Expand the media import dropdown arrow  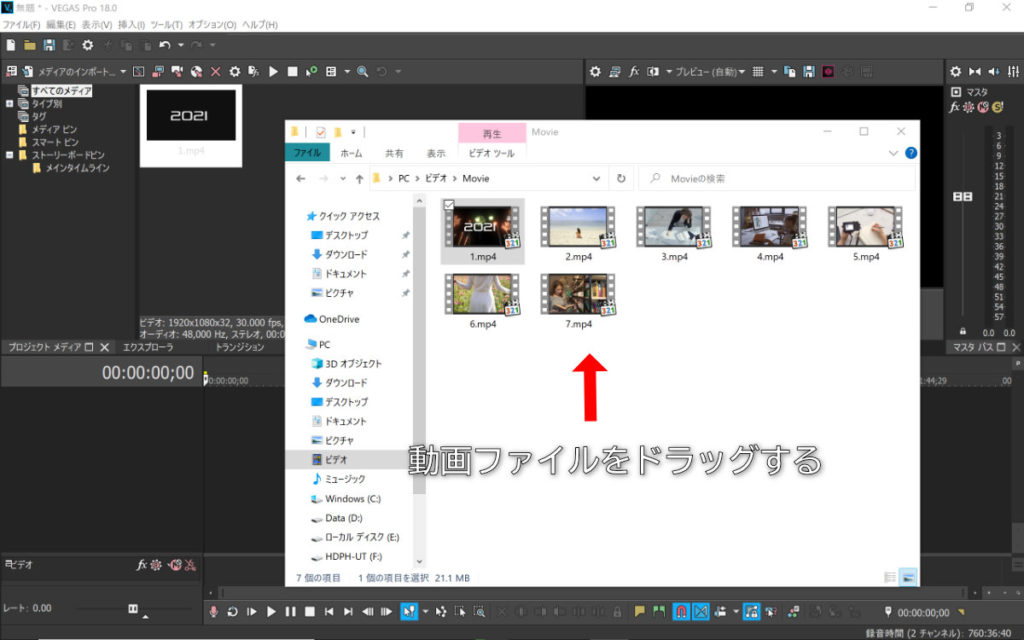pos(123,72)
